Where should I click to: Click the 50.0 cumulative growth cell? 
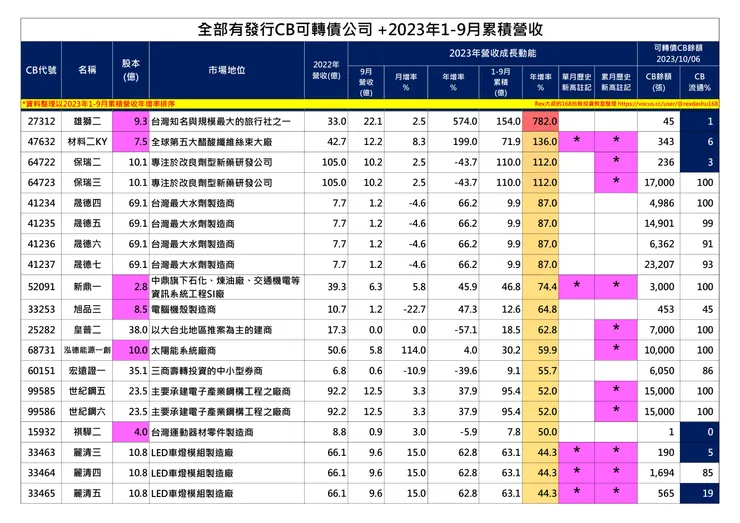click(x=540, y=432)
